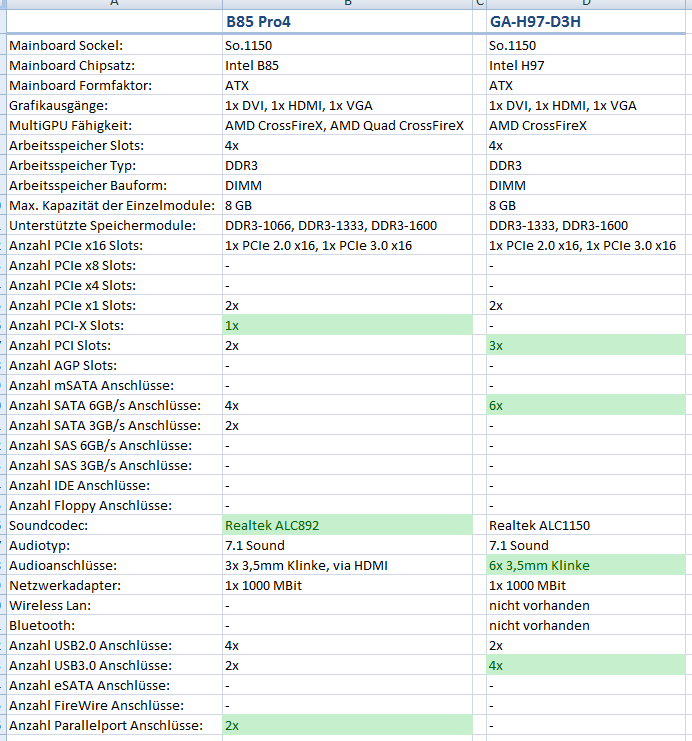
Task: Select 'Max. Kapazität der Einzelmodule:' cell
Action: click(114, 206)
